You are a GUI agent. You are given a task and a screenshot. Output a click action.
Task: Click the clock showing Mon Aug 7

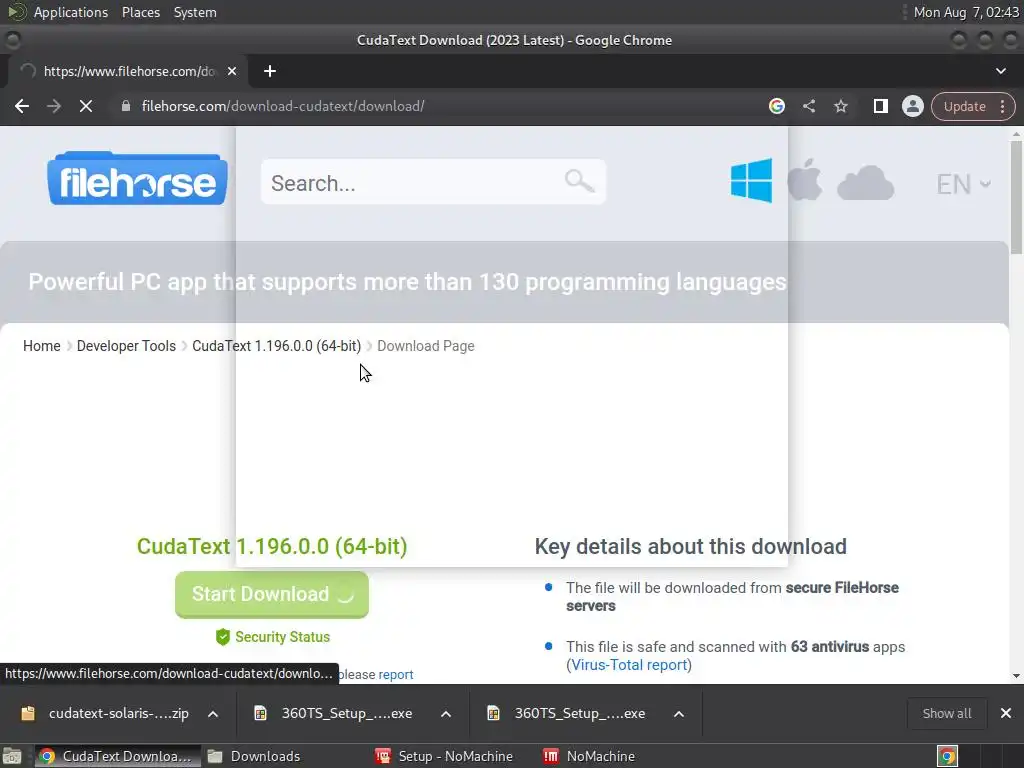(966, 12)
